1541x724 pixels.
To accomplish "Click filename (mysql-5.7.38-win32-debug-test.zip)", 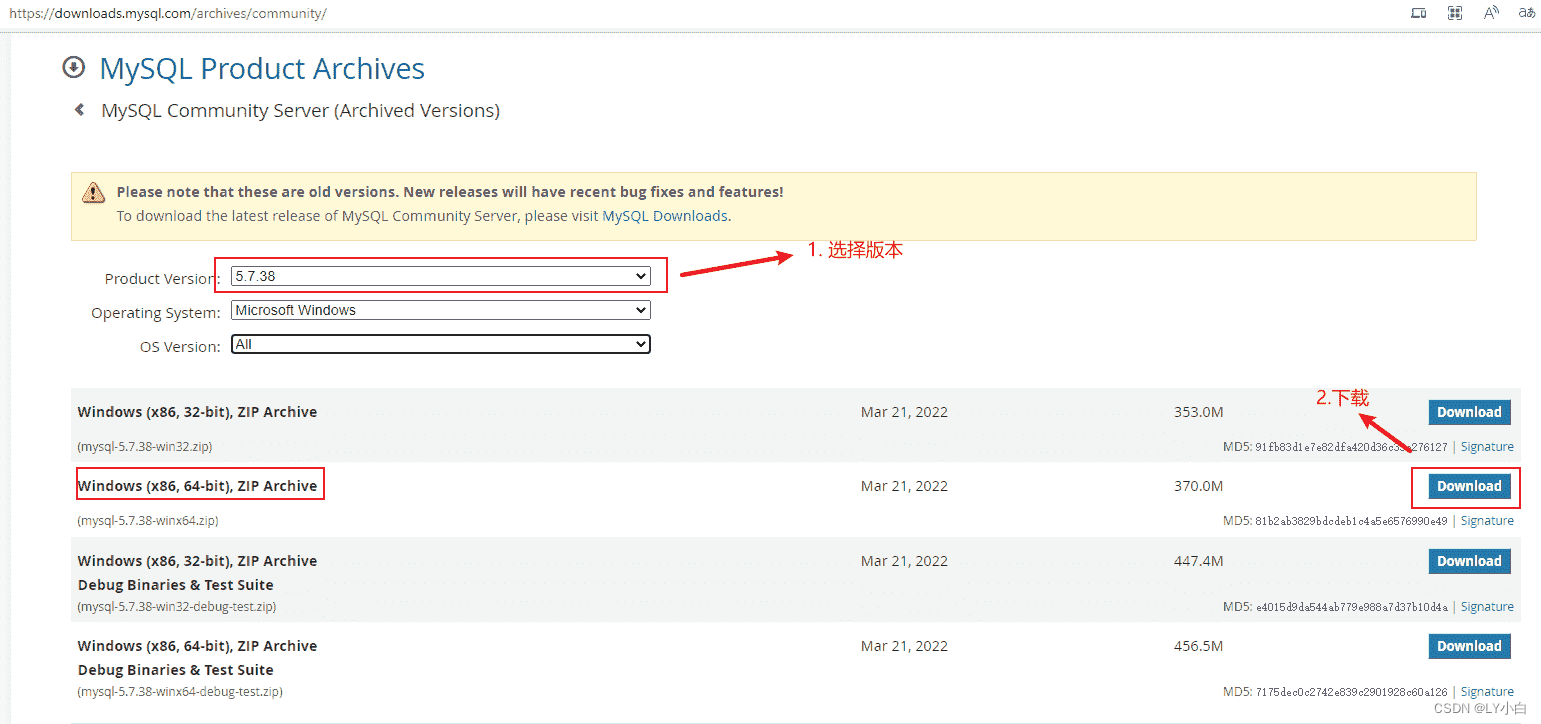I will pos(176,606).
